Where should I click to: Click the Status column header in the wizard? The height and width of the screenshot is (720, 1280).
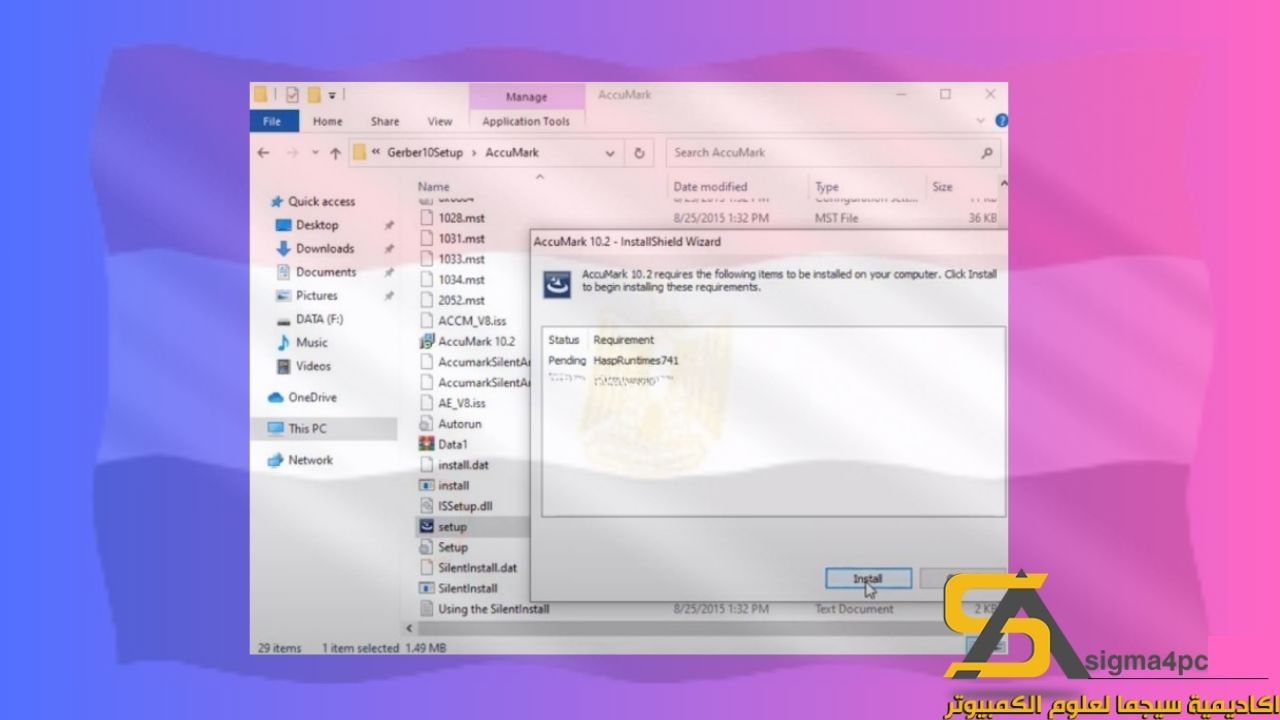tap(563, 340)
